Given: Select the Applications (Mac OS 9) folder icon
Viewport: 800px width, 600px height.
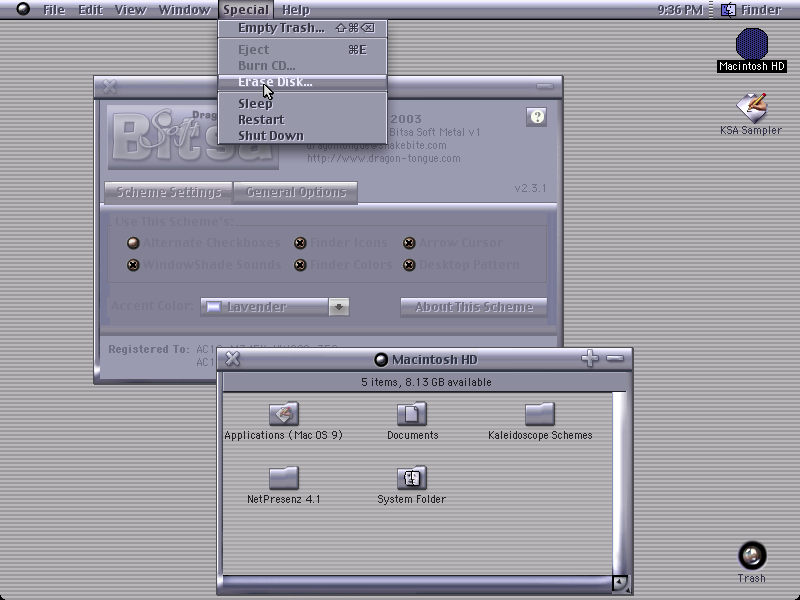Looking at the screenshot, I should [284, 414].
